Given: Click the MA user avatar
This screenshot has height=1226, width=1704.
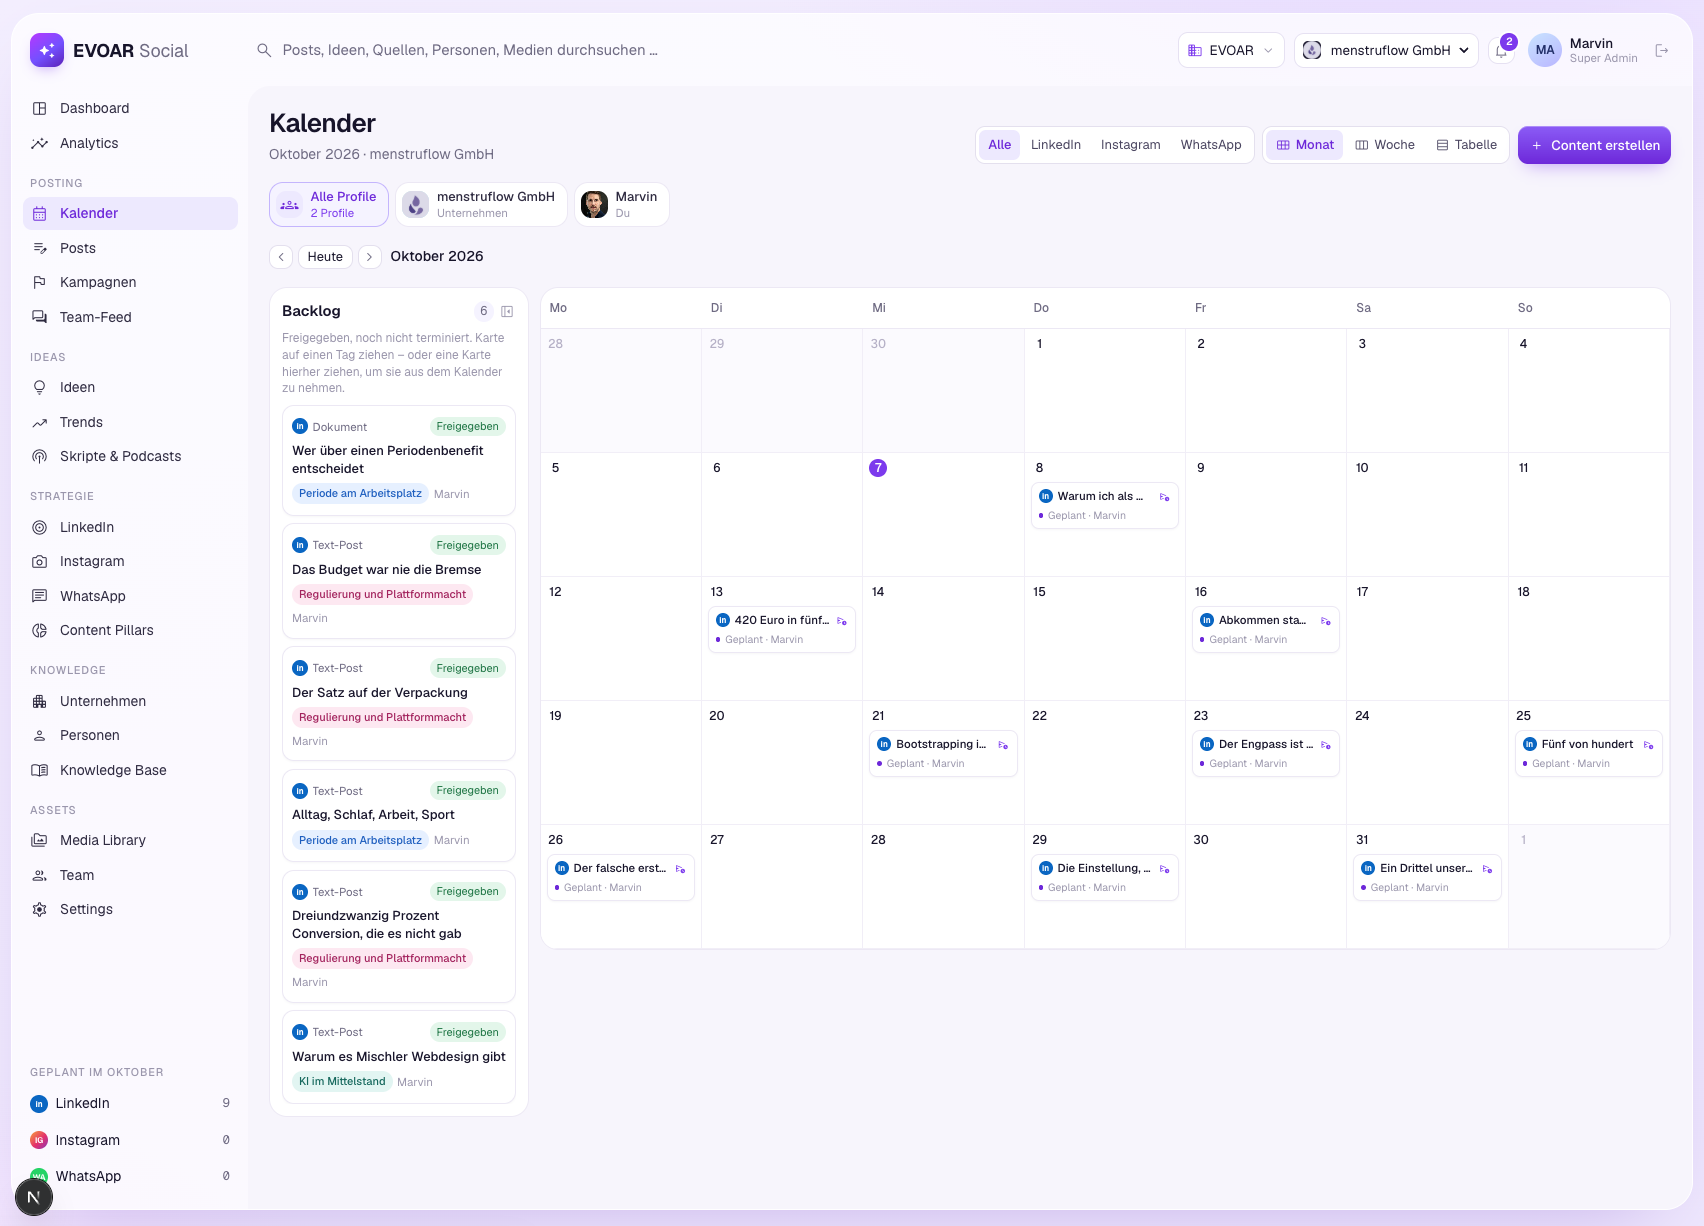Looking at the screenshot, I should pyautogui.click(x=1545, y=50).
